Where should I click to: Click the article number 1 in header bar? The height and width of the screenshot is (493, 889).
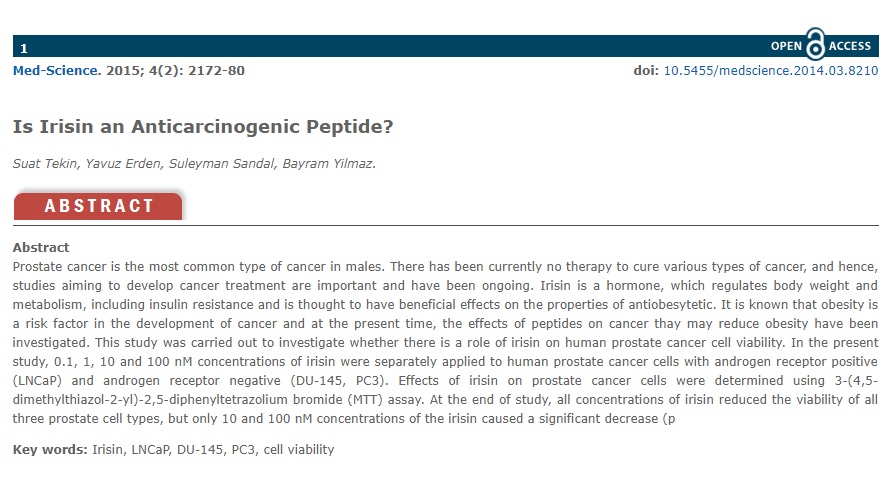click(x=24, y=49)
